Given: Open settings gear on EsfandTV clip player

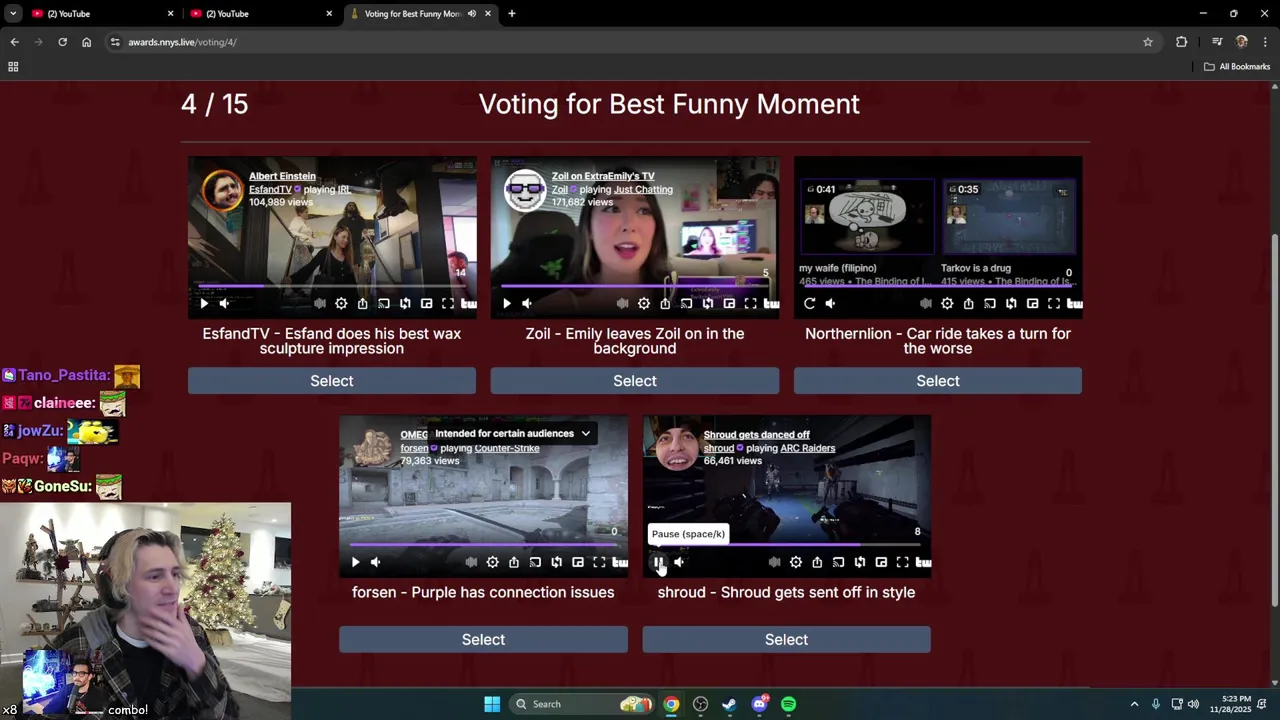Looking at the screenshot, I should [x=341, y=303].
